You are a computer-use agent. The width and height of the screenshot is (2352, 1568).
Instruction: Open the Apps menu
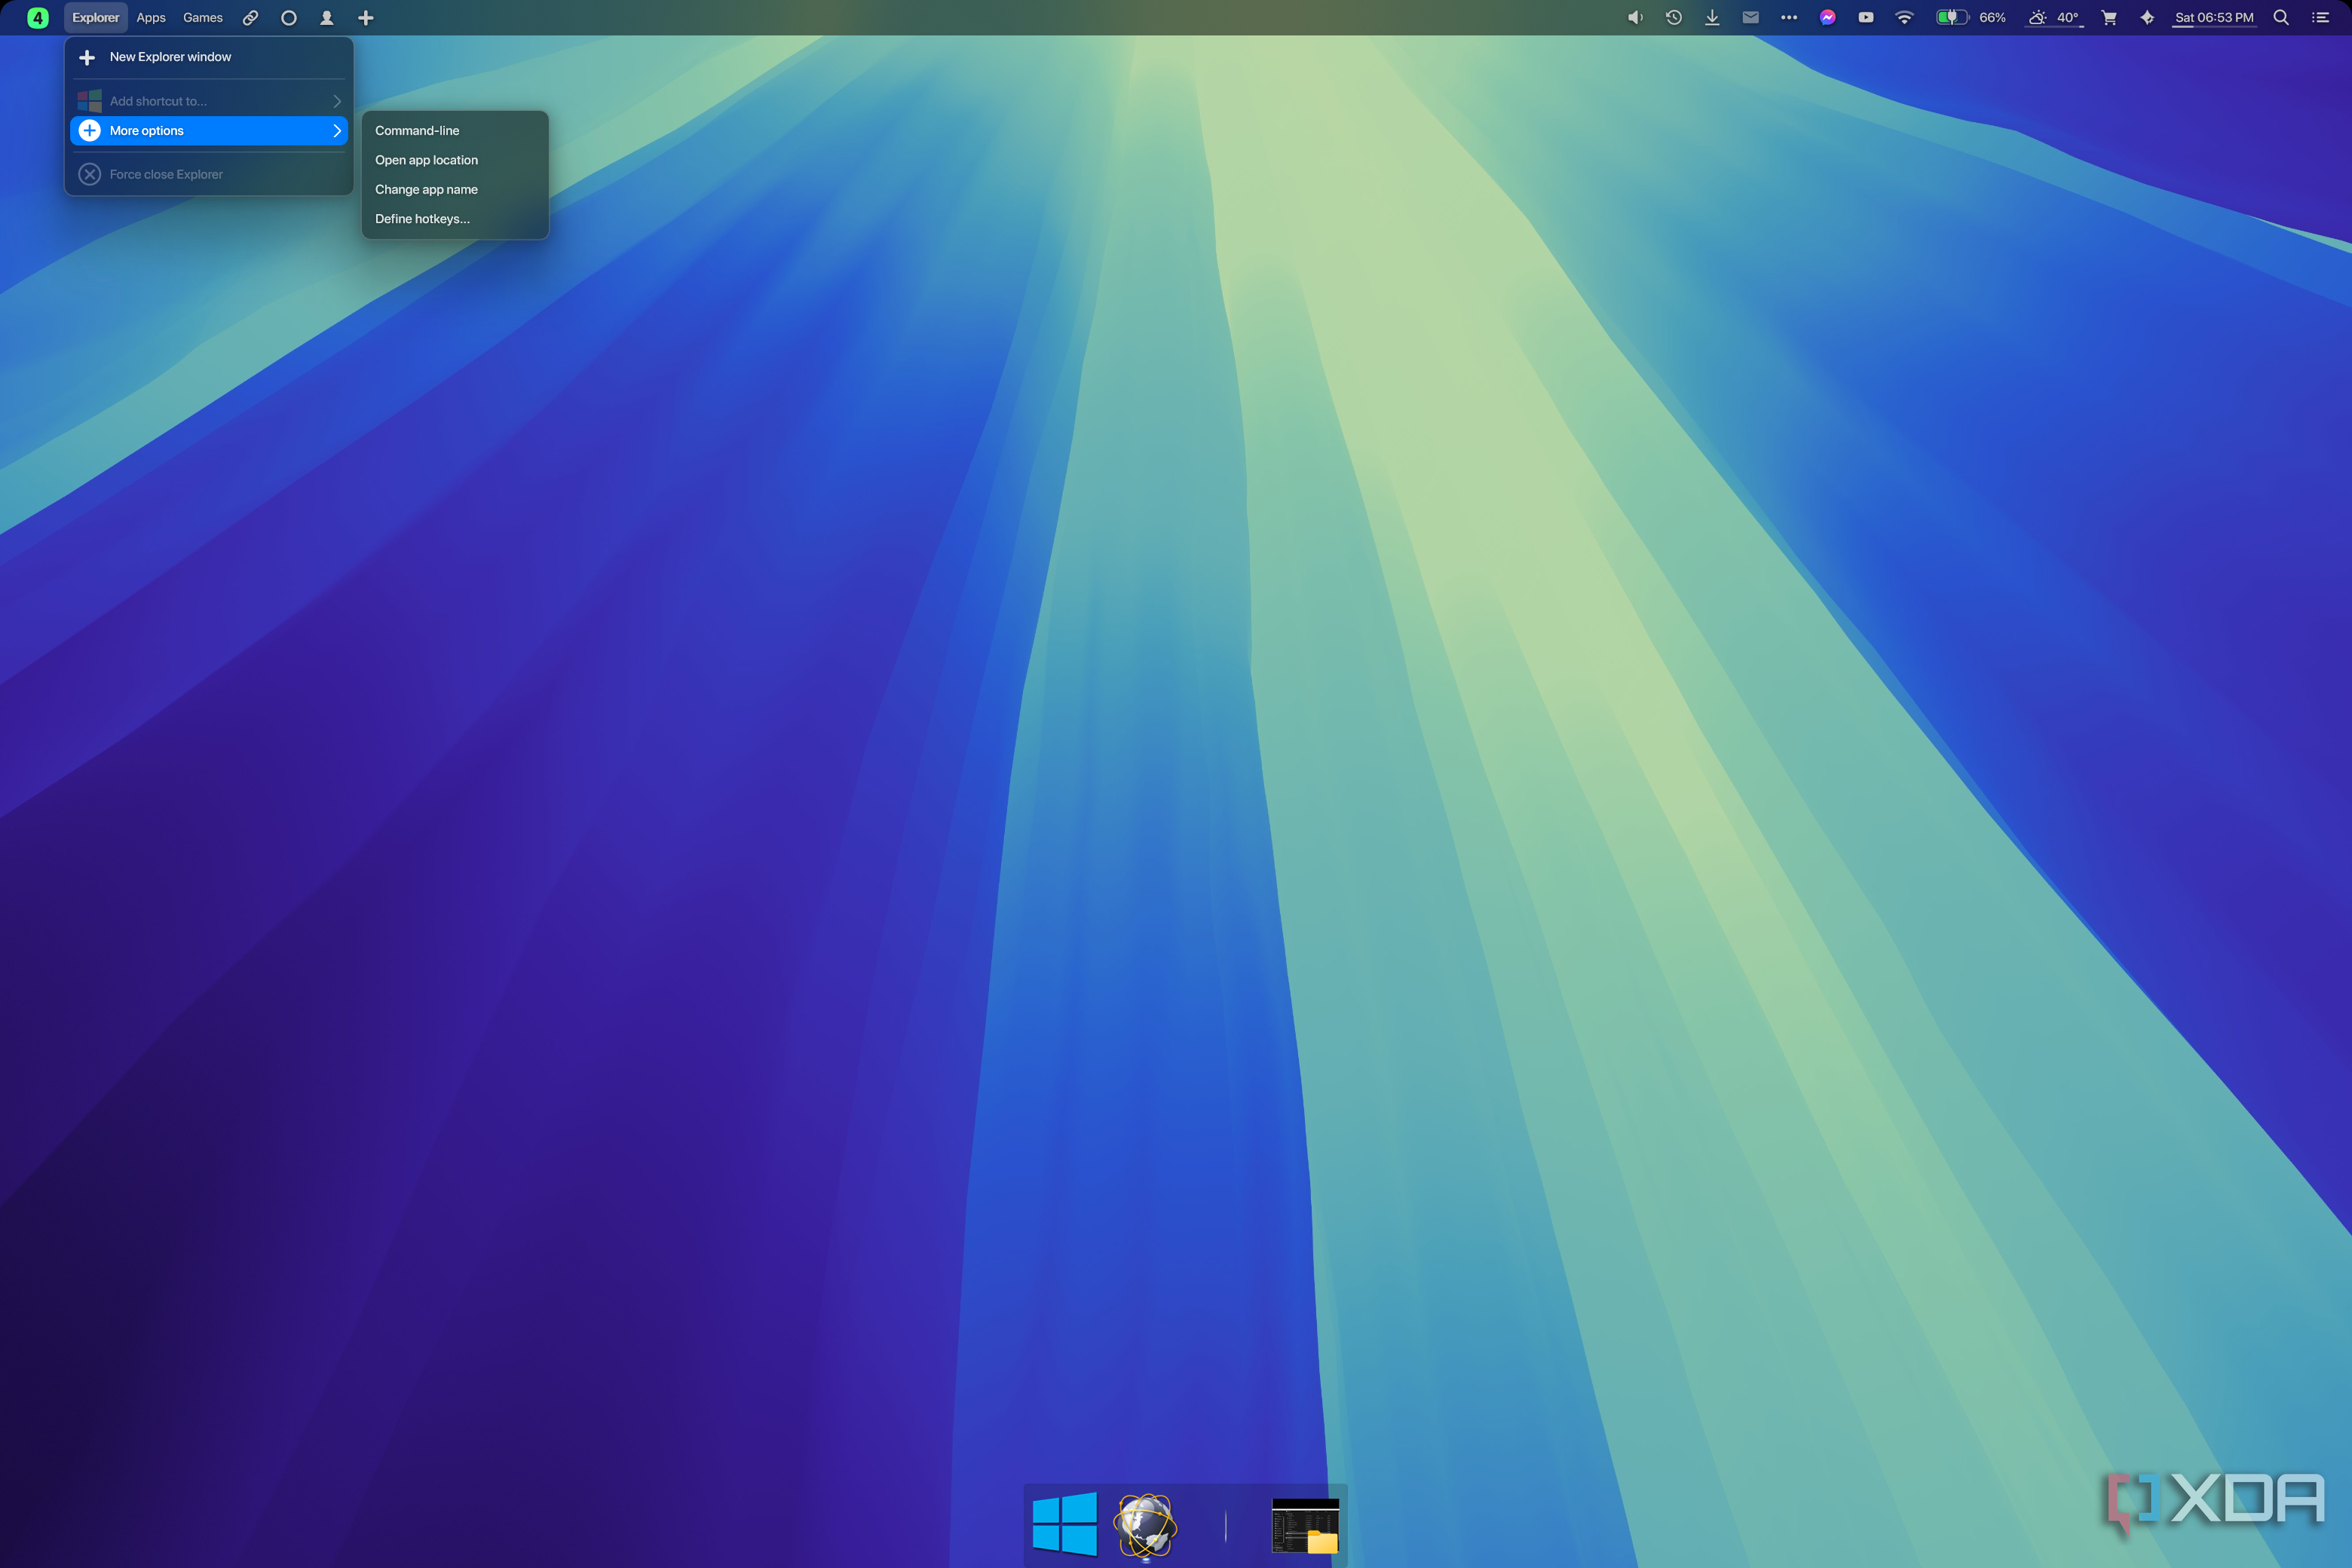click(x=150, y=17)
